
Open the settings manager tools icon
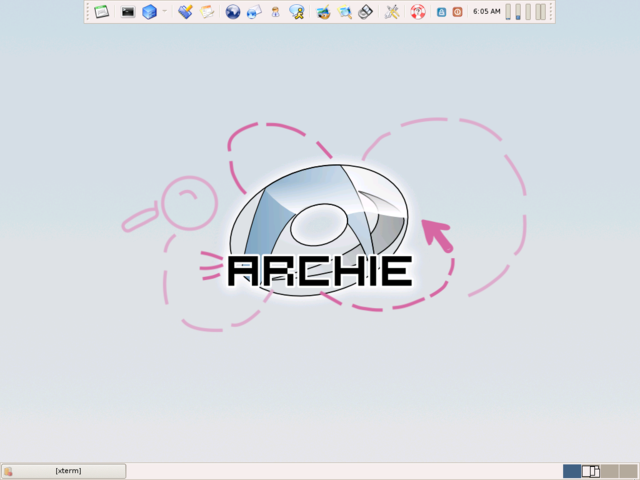pos(392,12)
